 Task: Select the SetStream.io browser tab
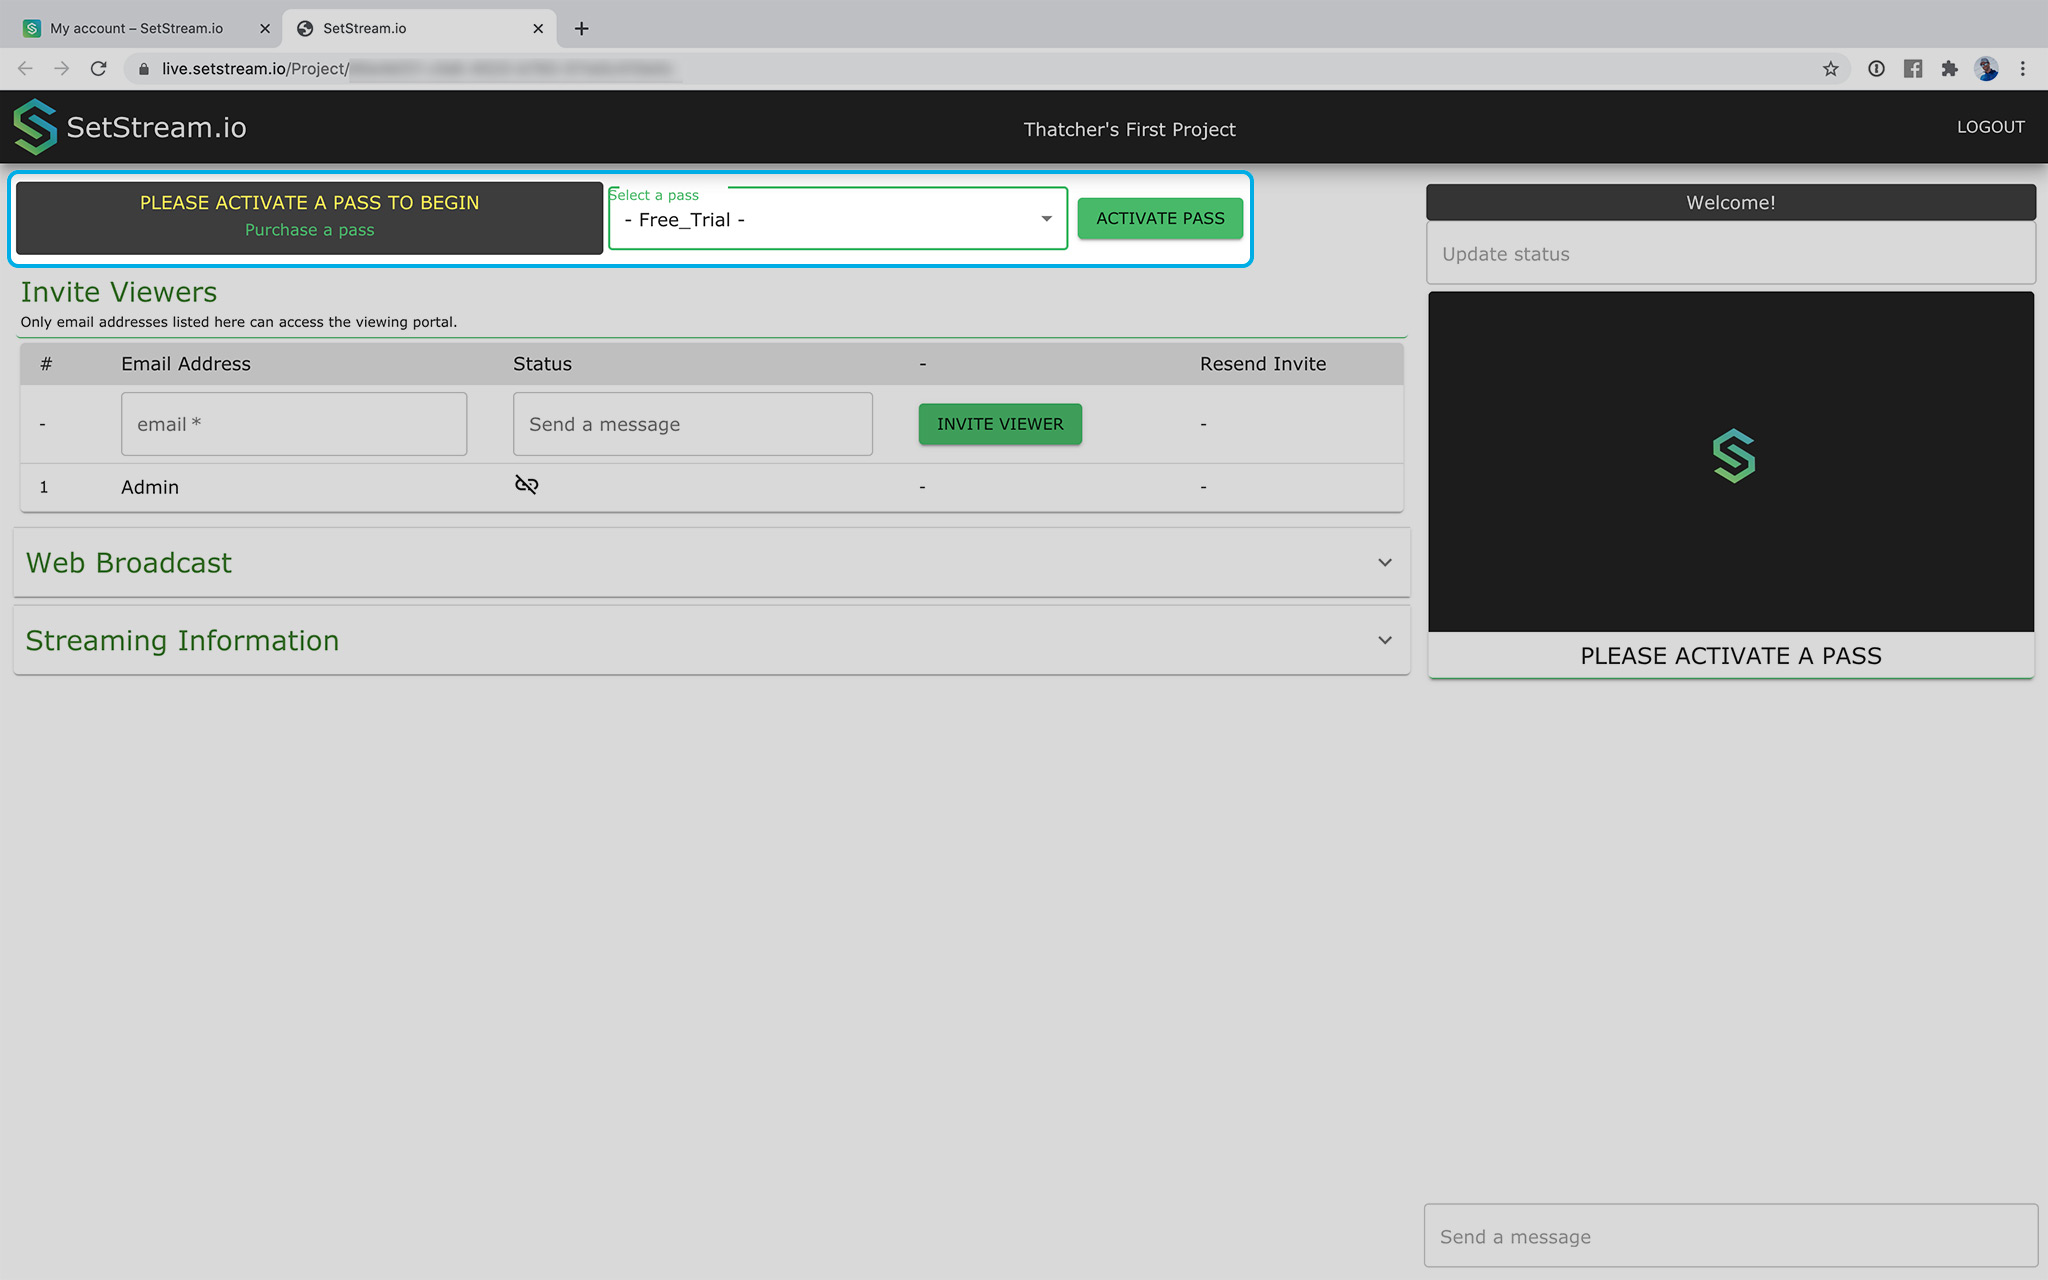pyautogui.click(x=418, y=28)
